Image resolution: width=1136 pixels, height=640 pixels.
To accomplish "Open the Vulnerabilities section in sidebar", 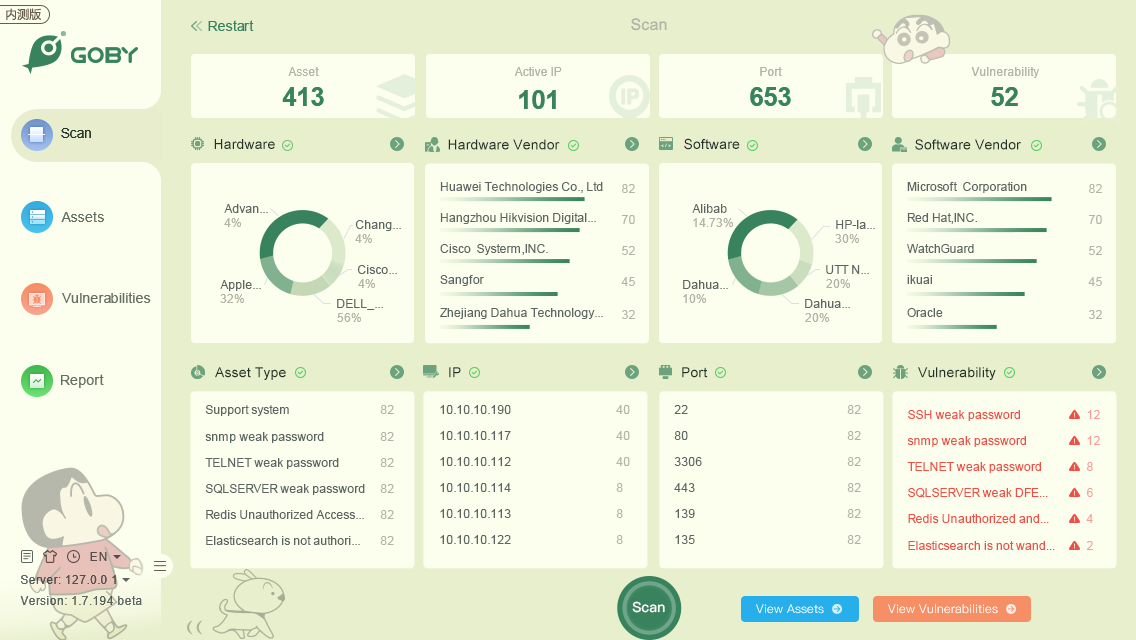I will [105, 298].
